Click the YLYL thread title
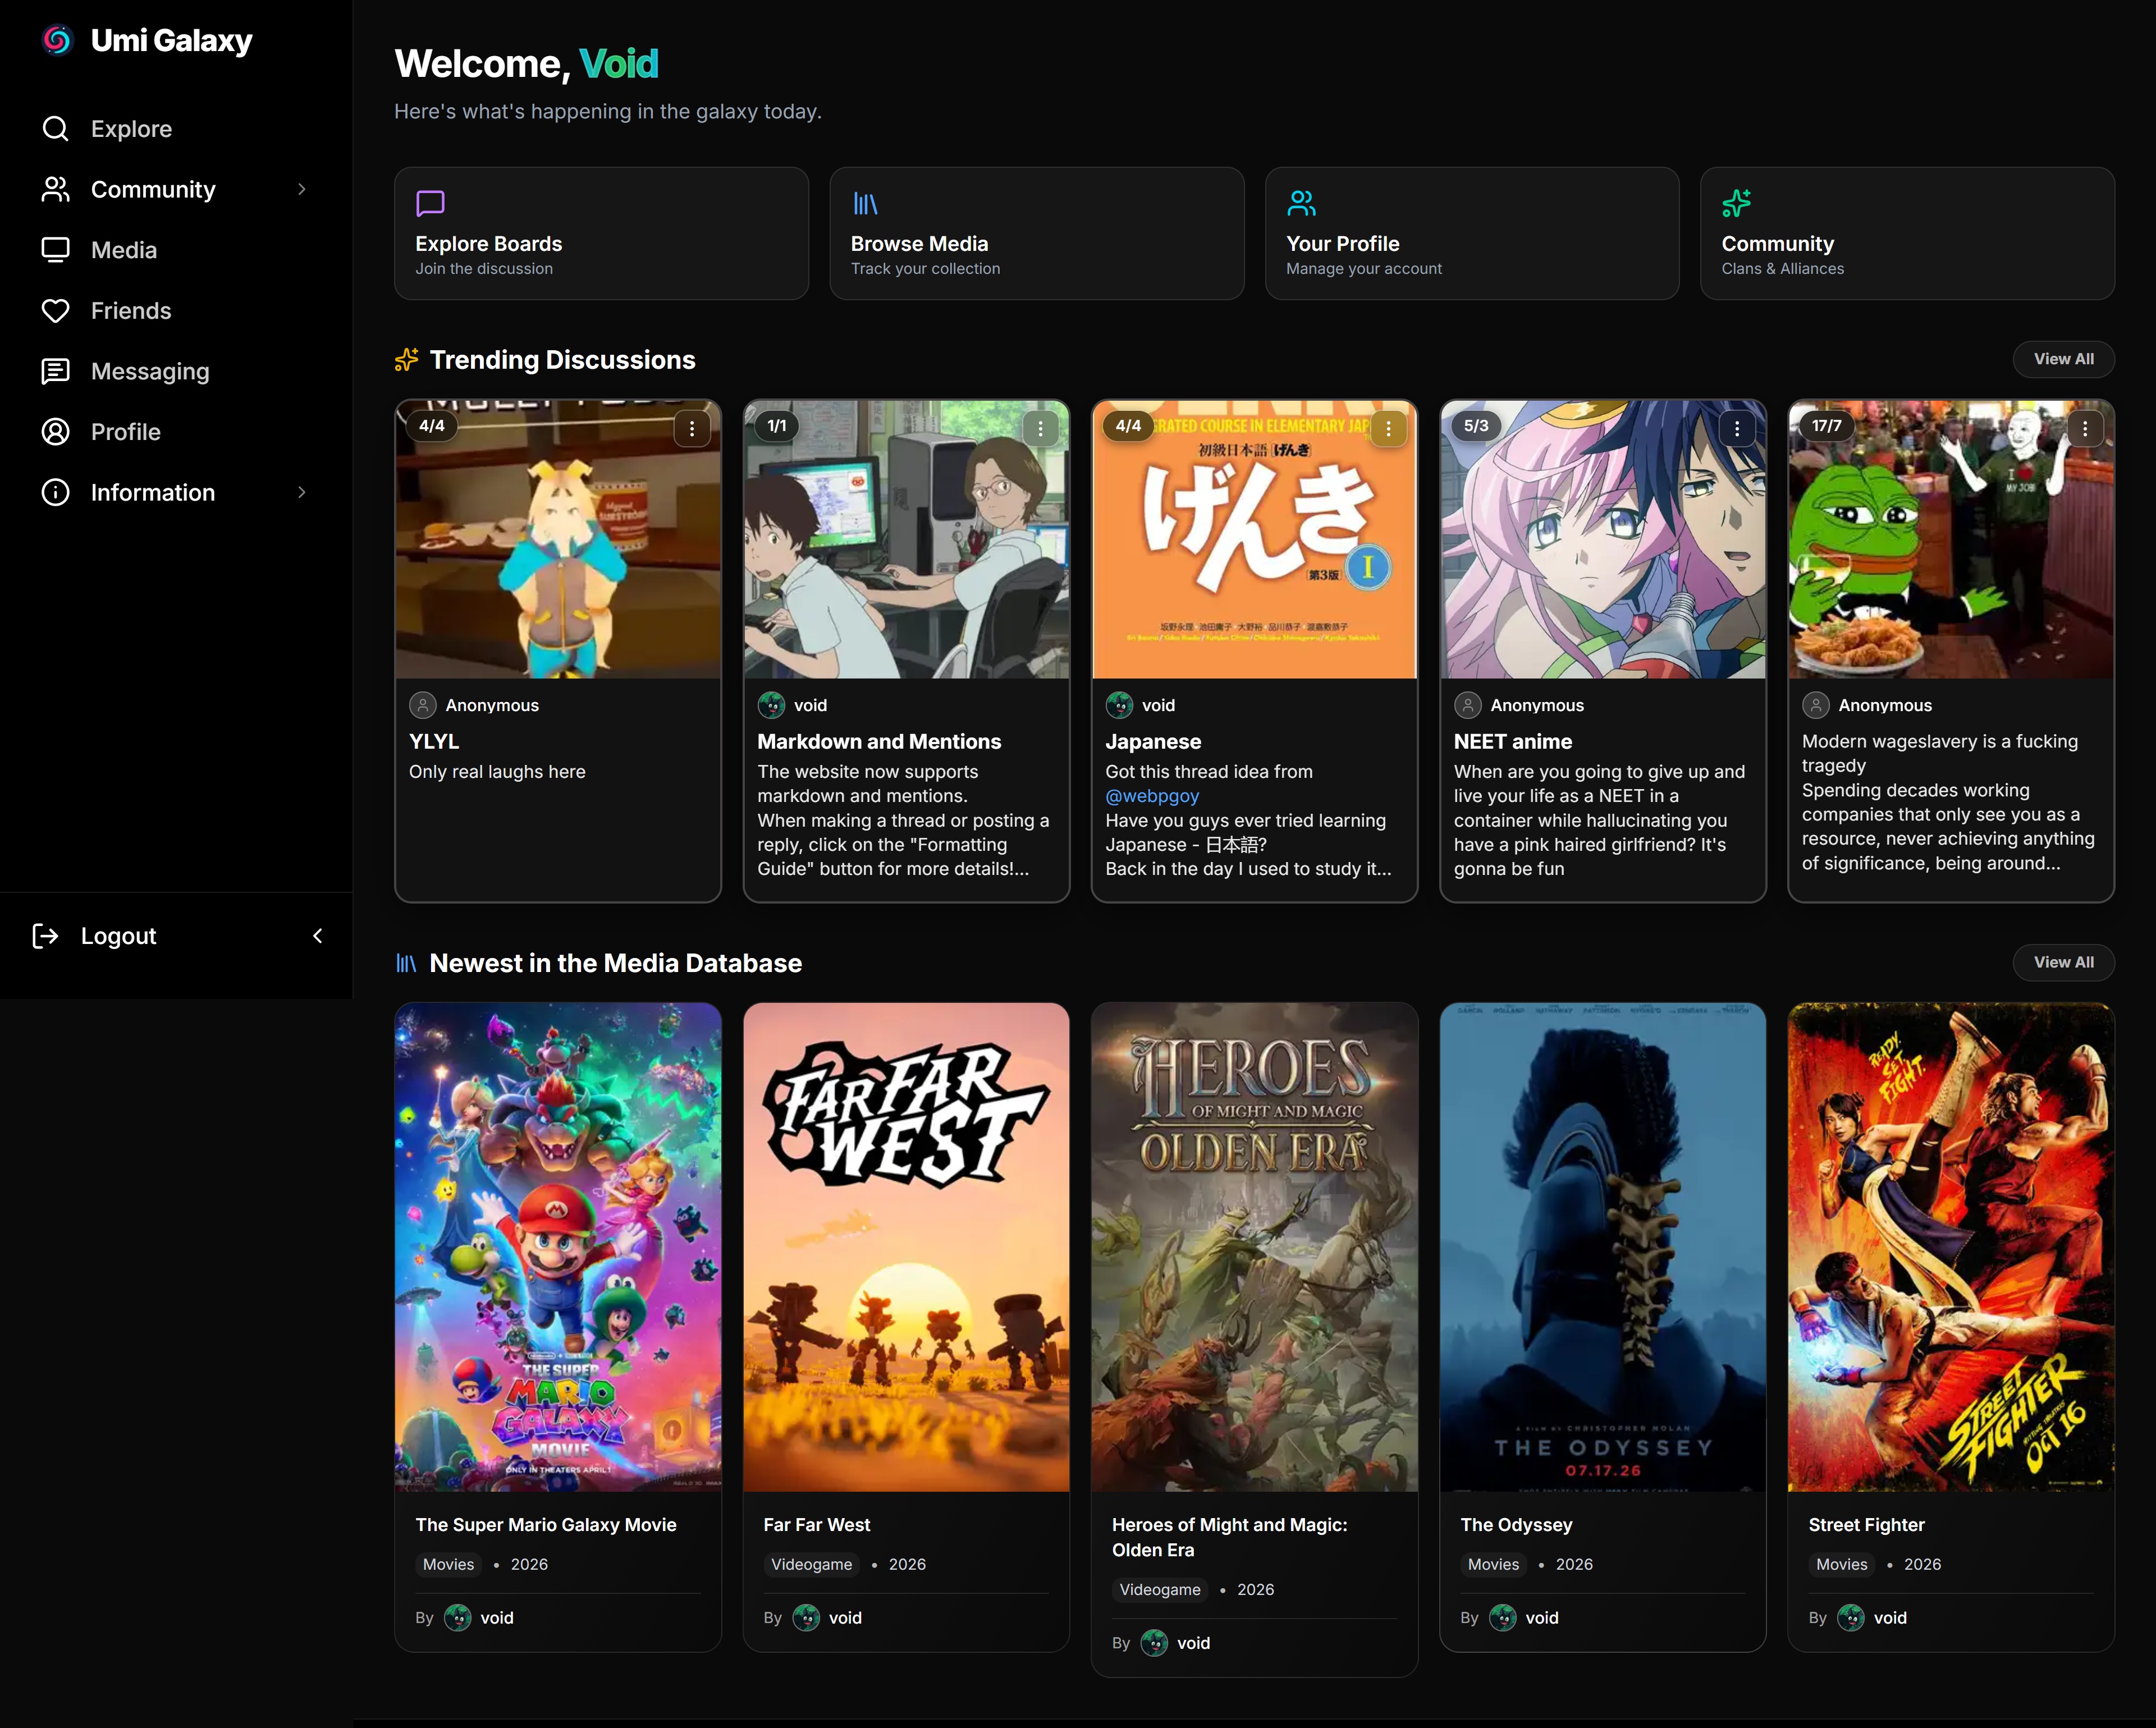Image resolution: width=2156 pixels, height=1728 pixels. point(434,742)
